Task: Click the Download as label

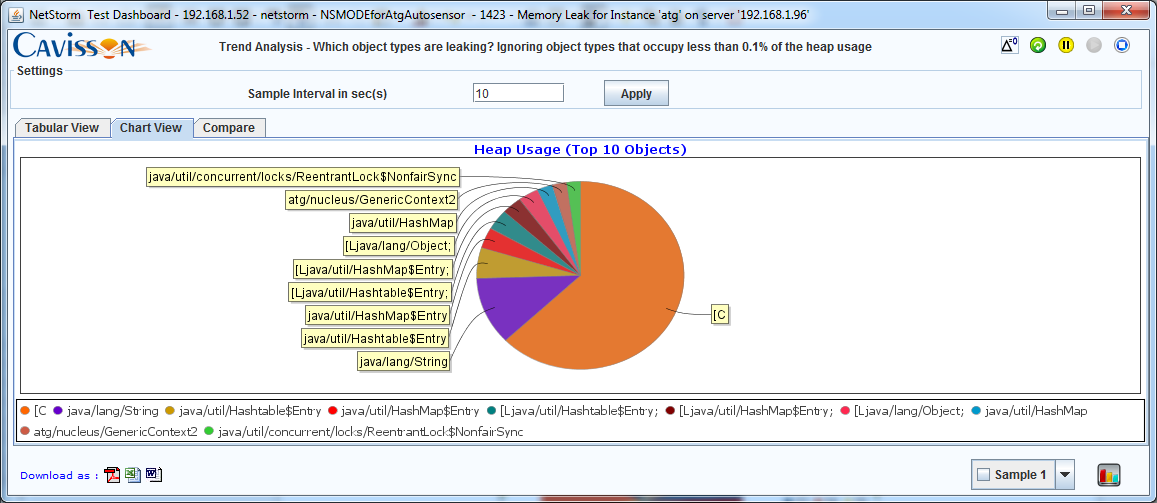Action: (59, 476)
